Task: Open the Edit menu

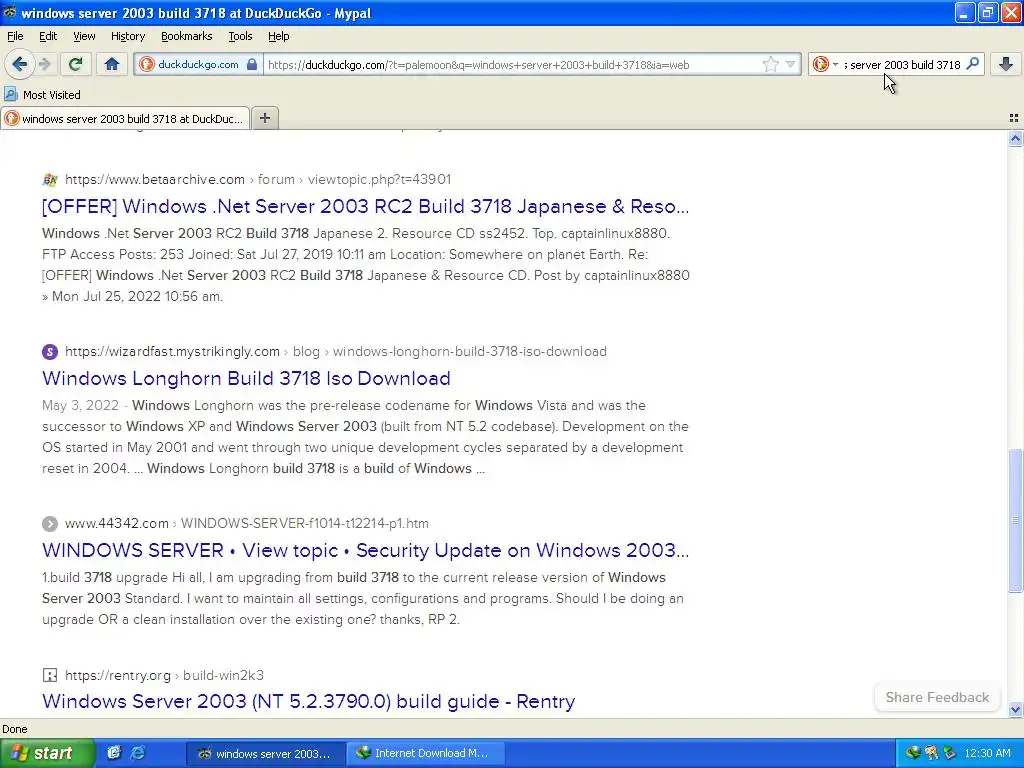Action: [48, 36]
